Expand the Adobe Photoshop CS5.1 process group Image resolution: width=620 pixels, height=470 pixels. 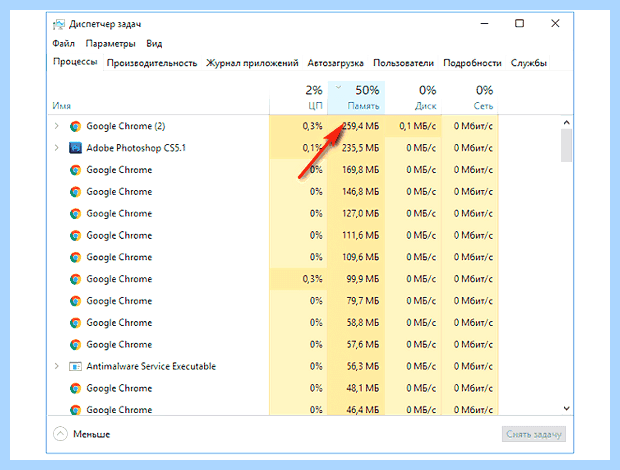pyautogui.click(x=57, y=148)
